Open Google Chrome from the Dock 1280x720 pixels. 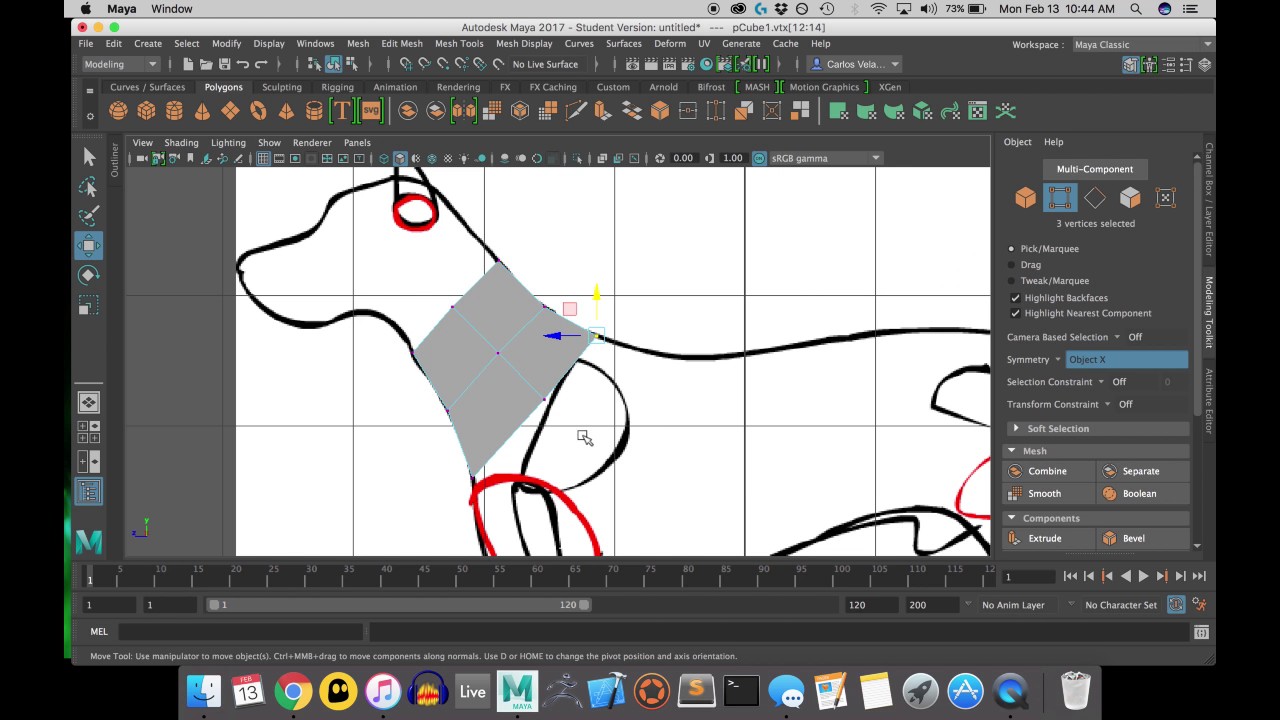tap(293, 691)
